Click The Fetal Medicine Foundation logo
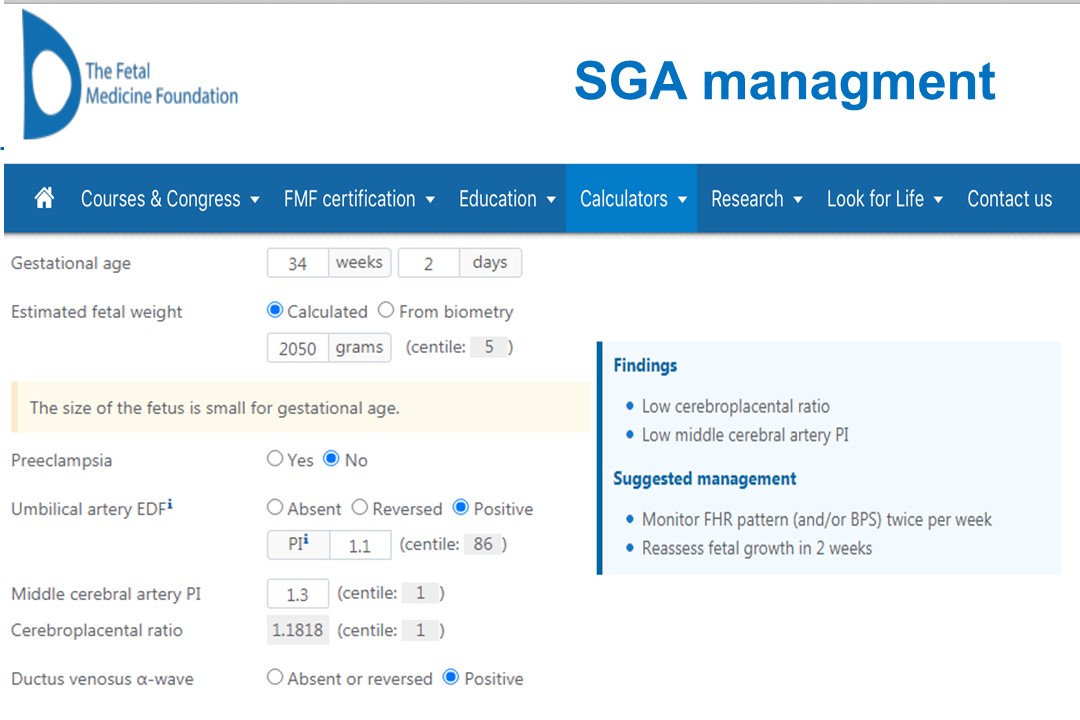The height and width of the screenshot is (720, 1080). 130,77
